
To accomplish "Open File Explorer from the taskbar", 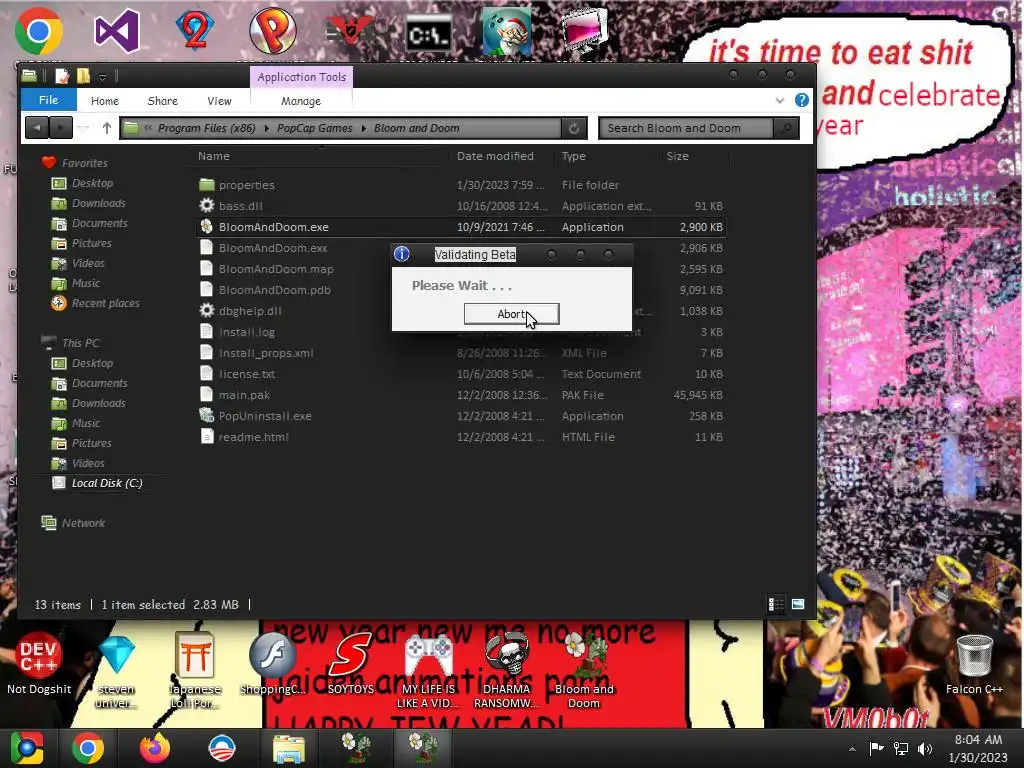I will pos(289,748).
